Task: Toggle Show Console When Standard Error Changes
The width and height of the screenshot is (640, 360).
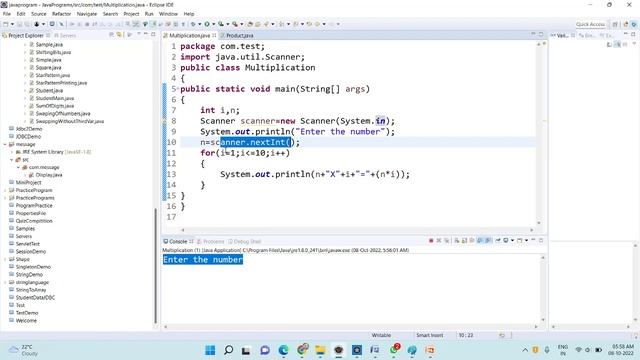Action: [x=488, y=241]
